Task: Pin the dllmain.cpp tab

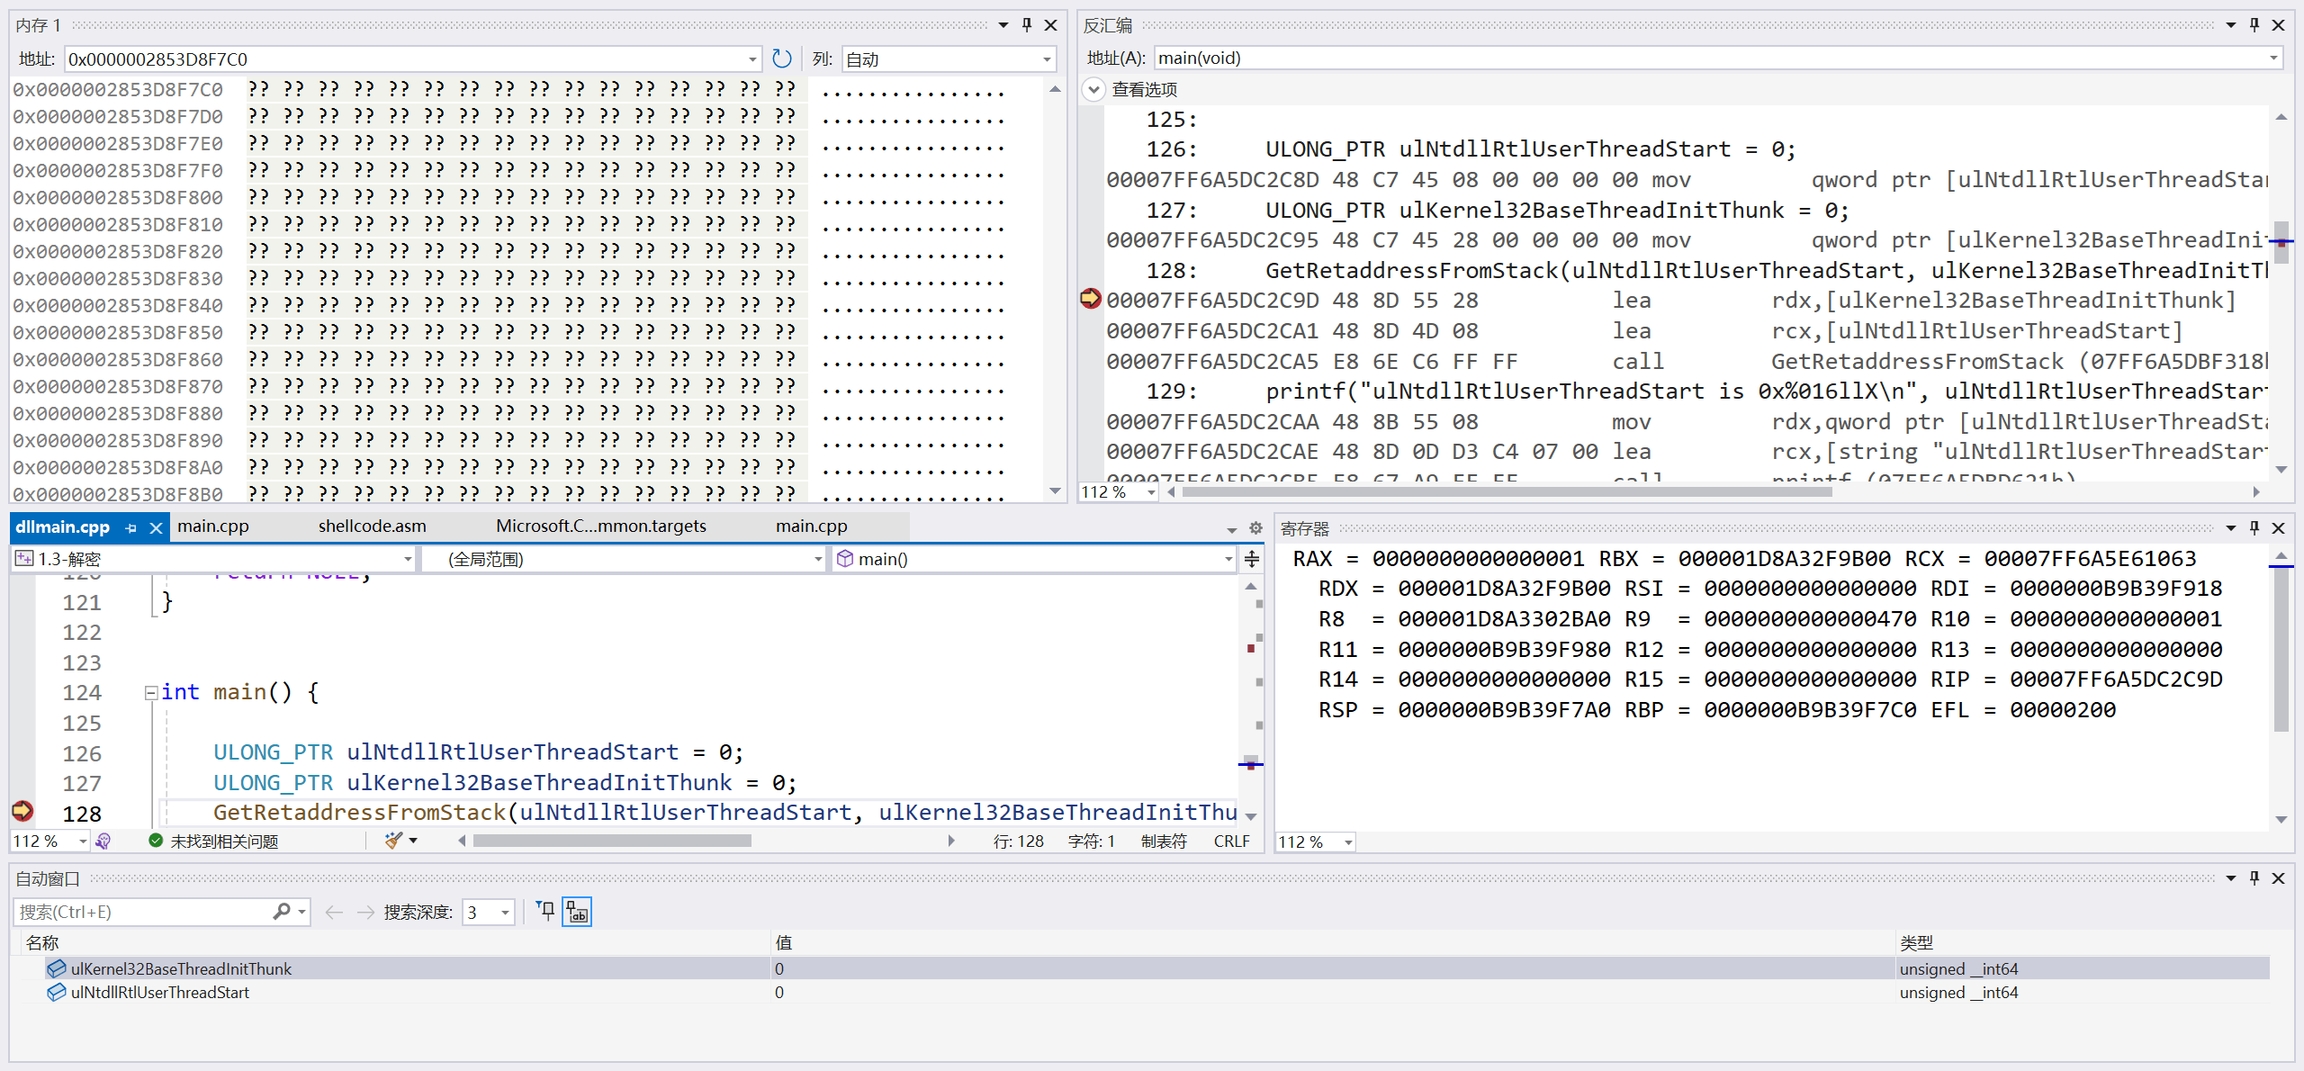Action: point(131,527)
